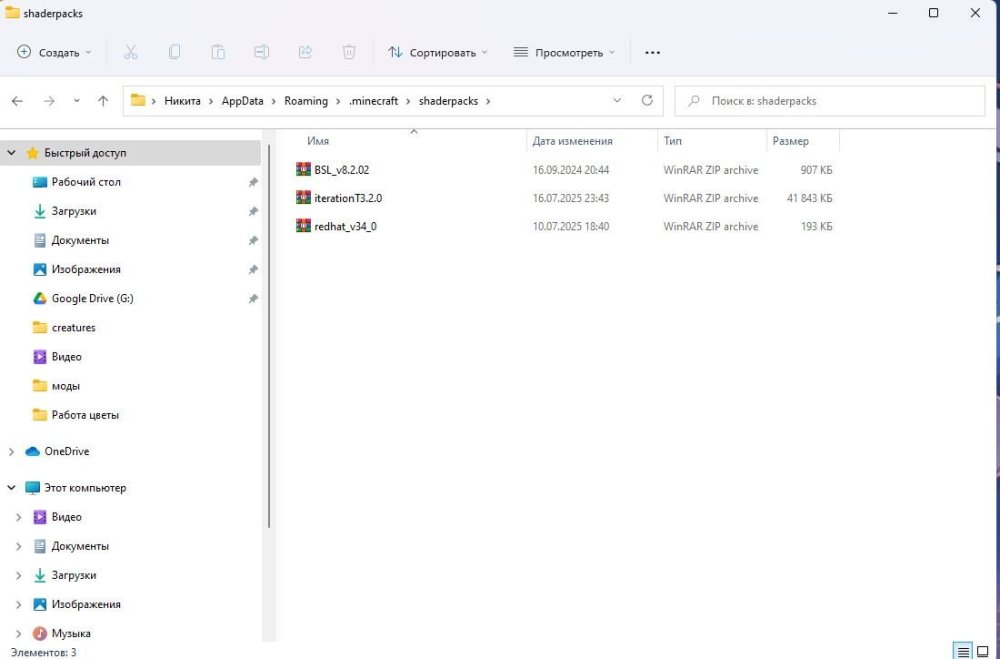The image size is (1000, 659).
Task: Open the Работа цветы folder
Action: click(85, 415)
